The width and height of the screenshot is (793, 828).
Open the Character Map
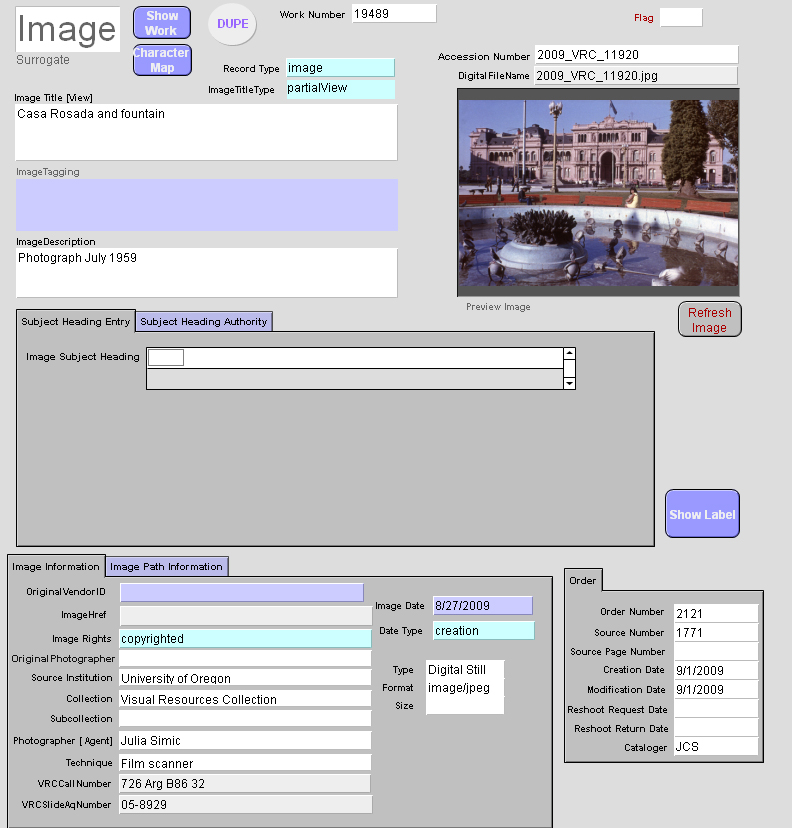click(161, 60)
